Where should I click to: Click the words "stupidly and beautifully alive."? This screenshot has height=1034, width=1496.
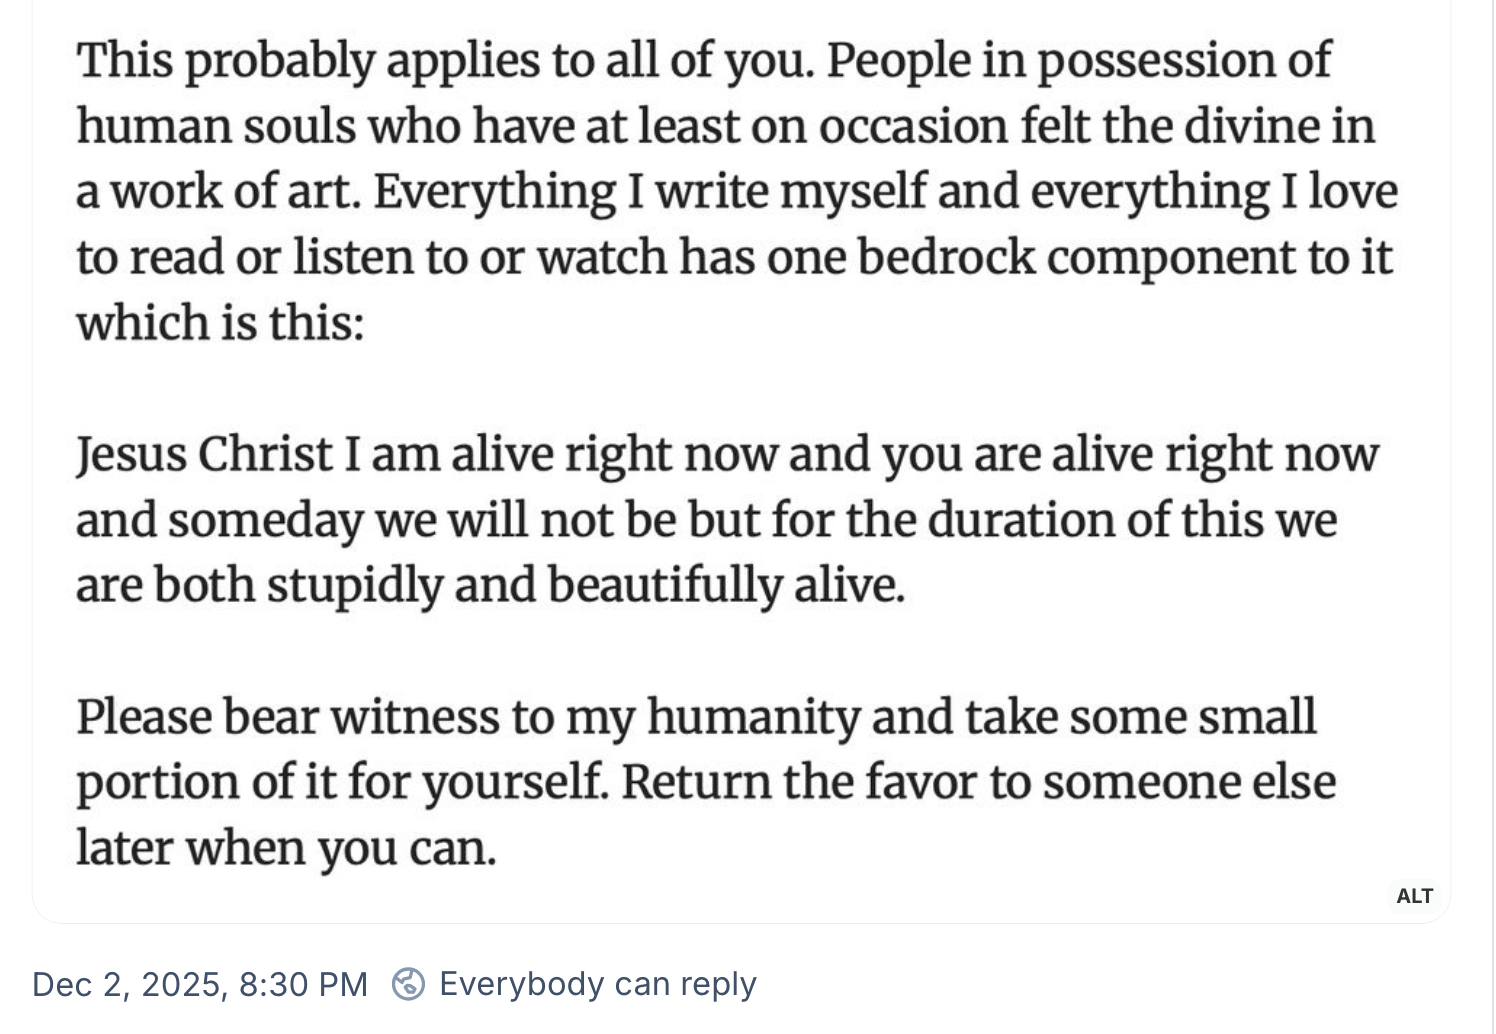585,586
